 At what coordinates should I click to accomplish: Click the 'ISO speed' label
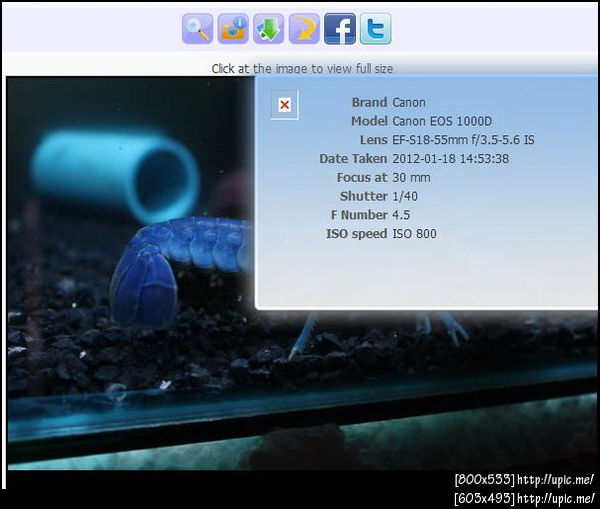pos(357,234)
